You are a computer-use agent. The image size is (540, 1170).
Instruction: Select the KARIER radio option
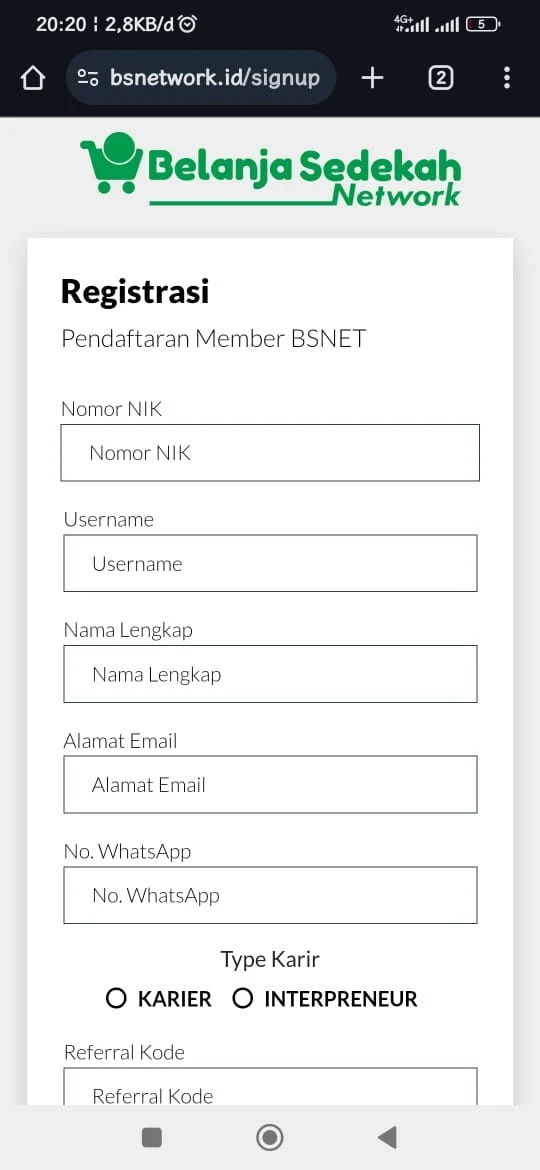click(116, 998)
